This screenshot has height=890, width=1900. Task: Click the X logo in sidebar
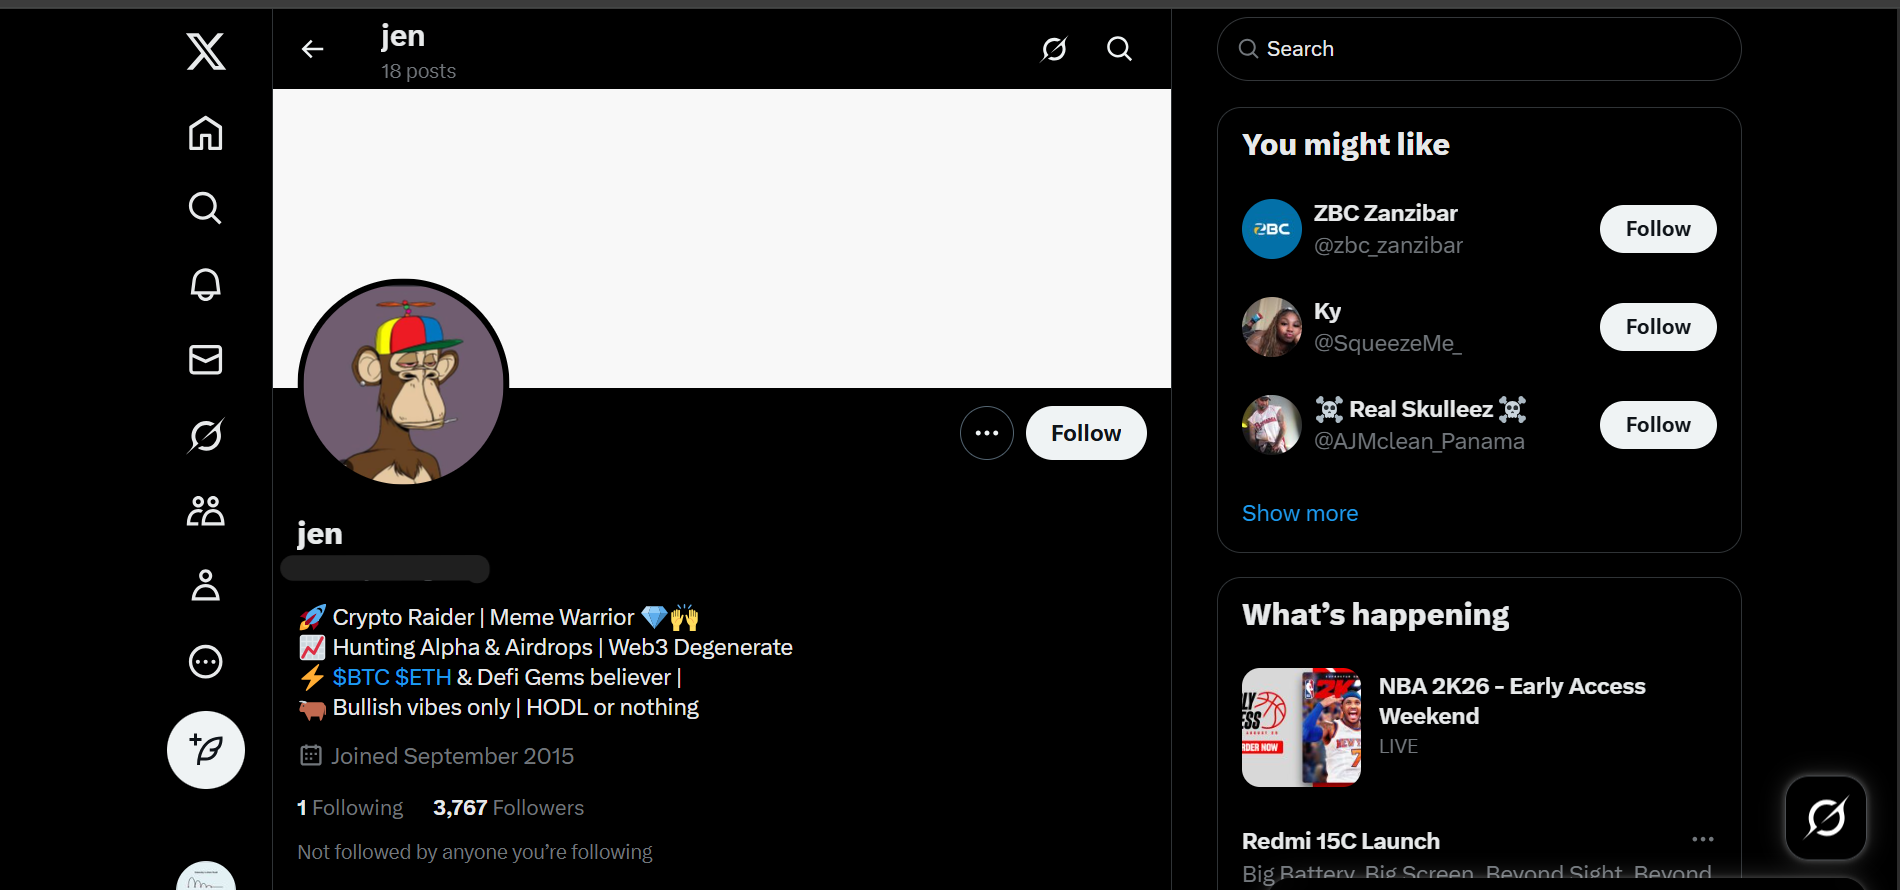tap(206, 51)
